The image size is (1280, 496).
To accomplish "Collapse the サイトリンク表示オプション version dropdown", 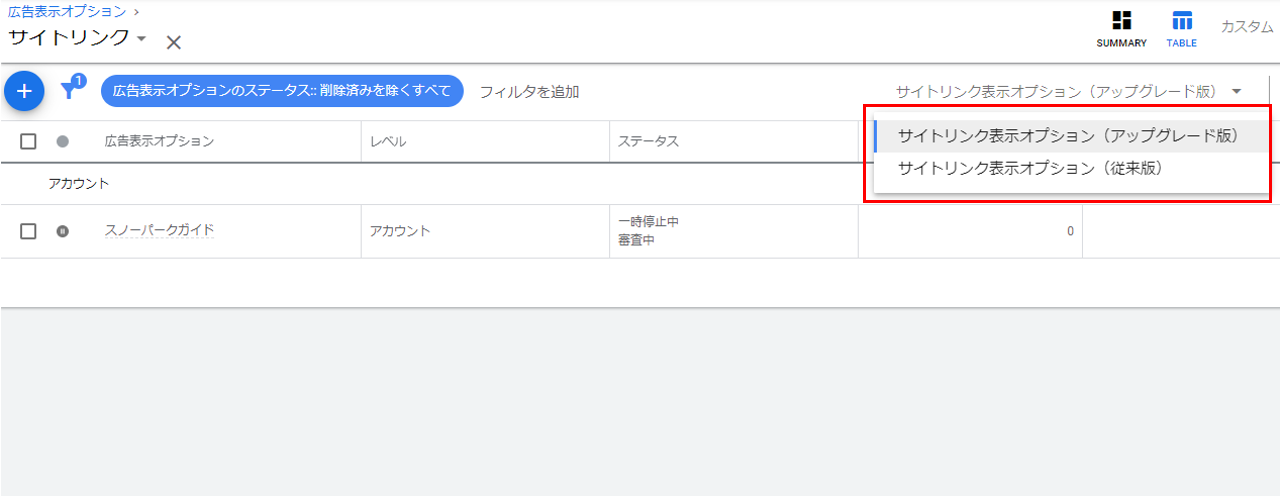I will coord(1236,91).
